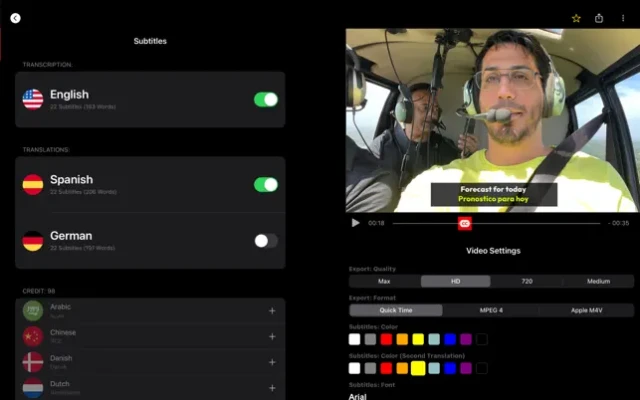Add Arabic translation with plus icon

(x=272, y=310)
